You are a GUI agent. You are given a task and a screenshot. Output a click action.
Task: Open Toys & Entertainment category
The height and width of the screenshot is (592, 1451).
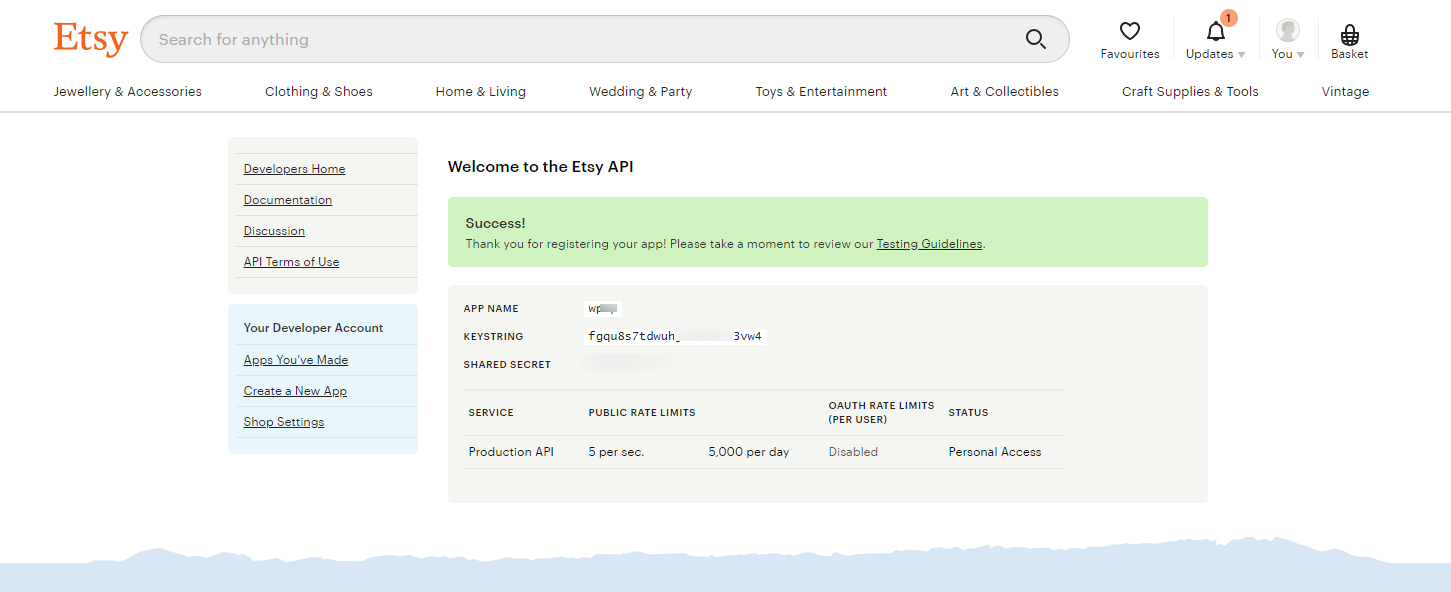(x=821, y=91)
